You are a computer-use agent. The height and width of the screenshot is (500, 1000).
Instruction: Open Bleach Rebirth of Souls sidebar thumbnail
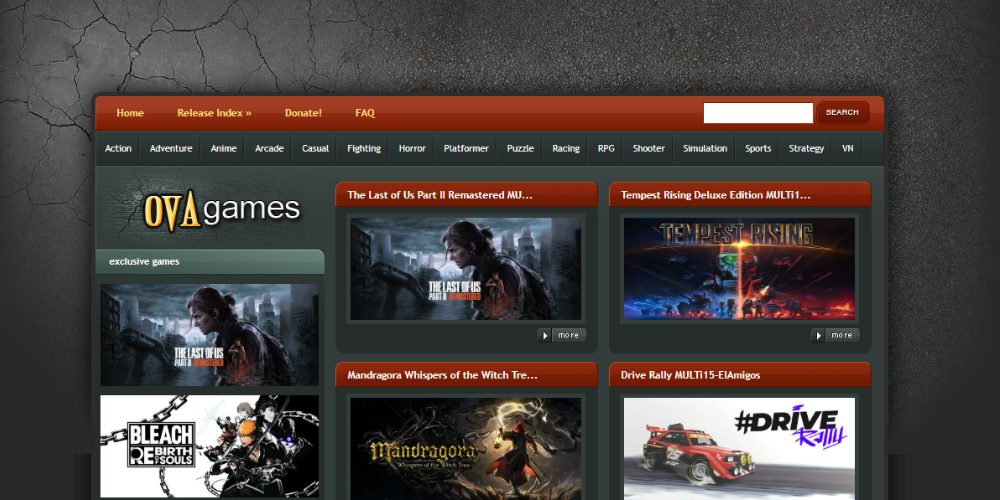209,446
